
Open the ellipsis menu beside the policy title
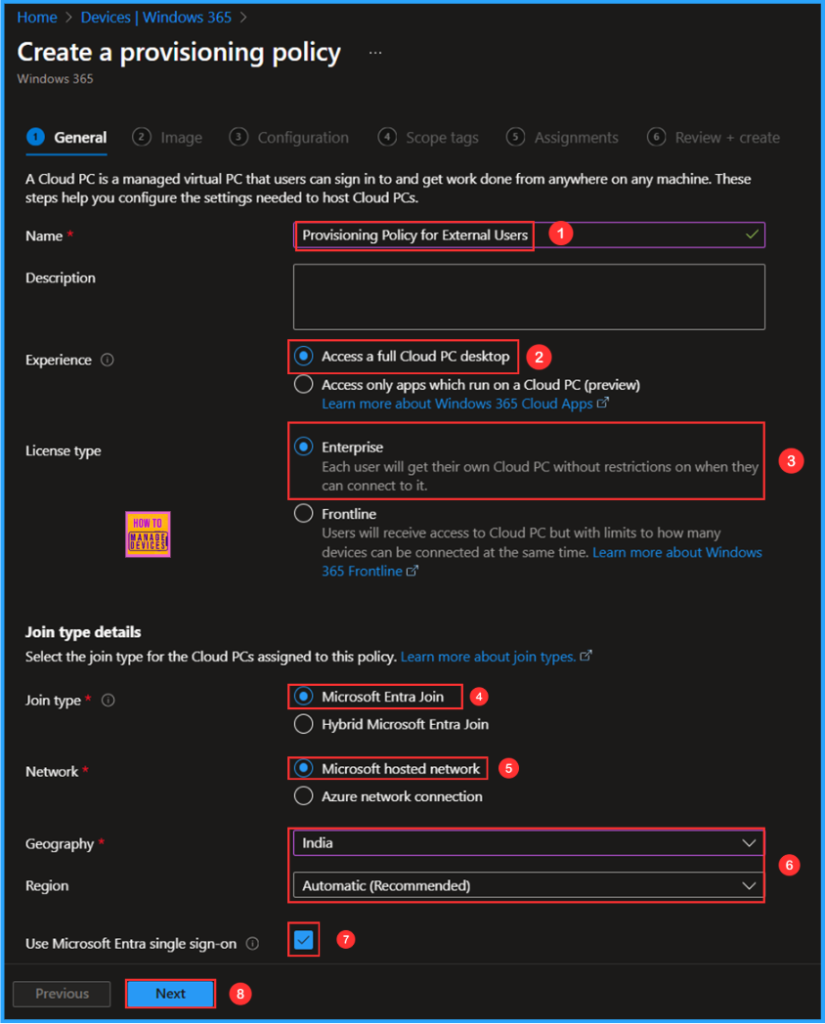375,52
